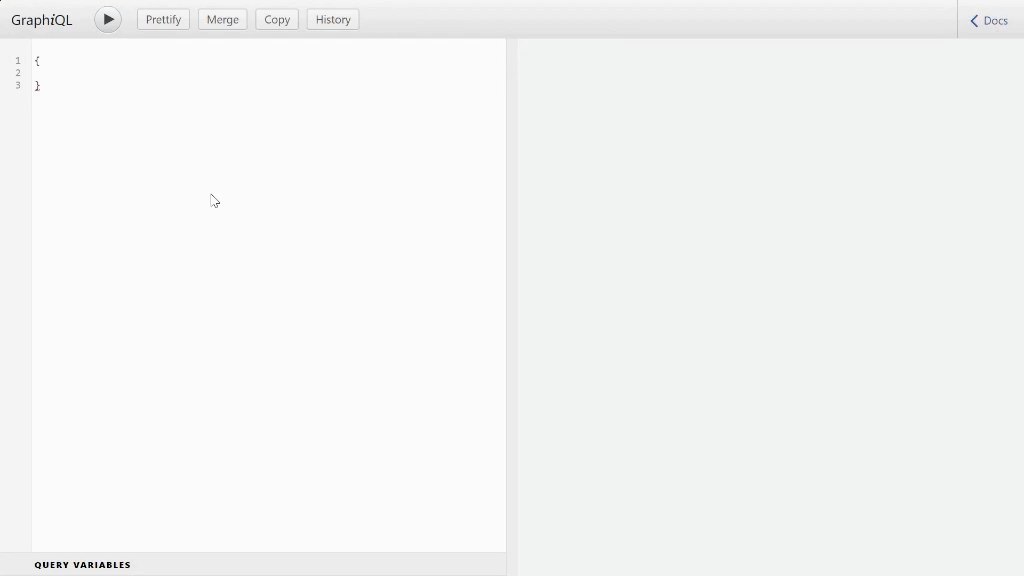Click line number 1 in the gutter
Image resolution: width=1024 pixels, height=576 pixels.
tap(18, 61)
